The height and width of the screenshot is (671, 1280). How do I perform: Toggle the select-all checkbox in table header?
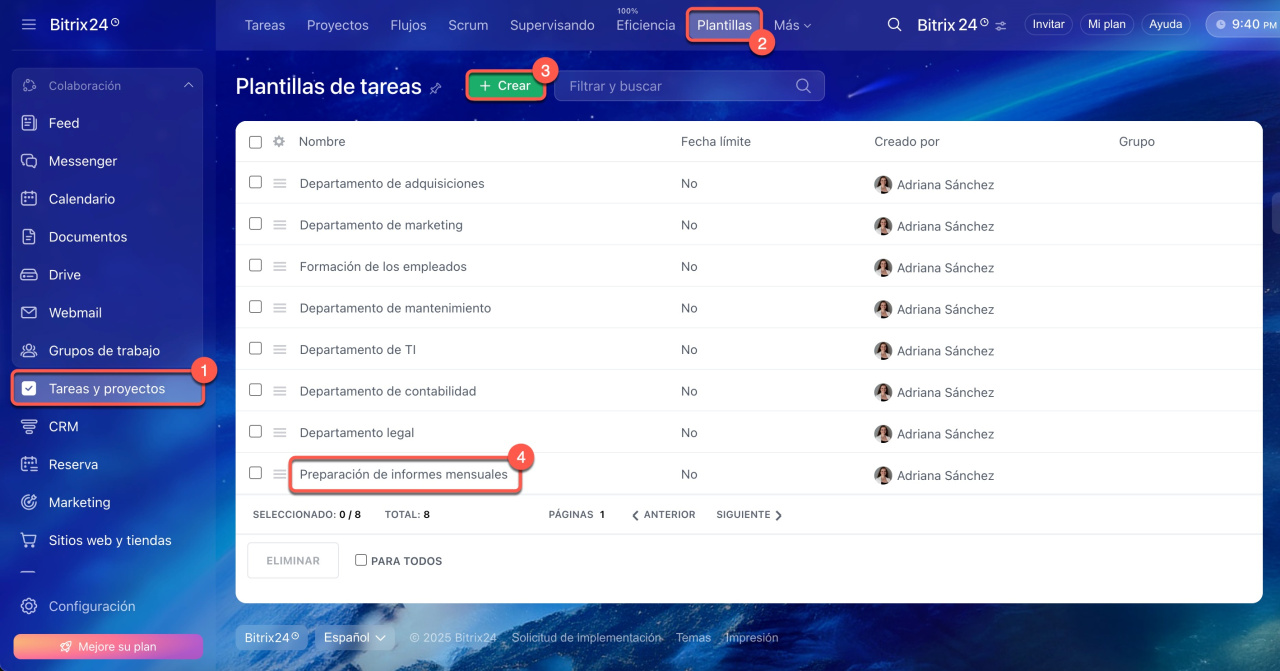pos(255,142)
